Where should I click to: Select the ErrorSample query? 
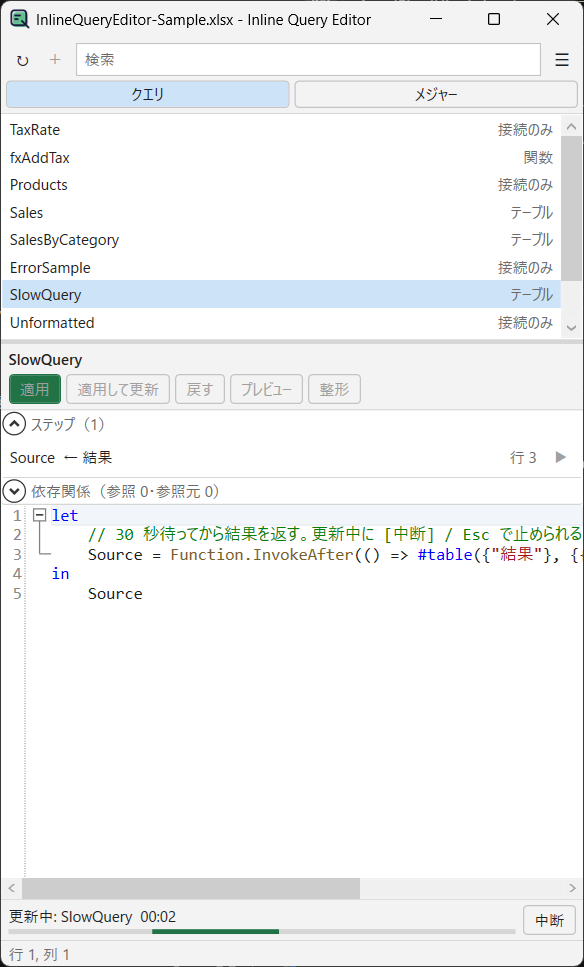[x=281, y=267]
